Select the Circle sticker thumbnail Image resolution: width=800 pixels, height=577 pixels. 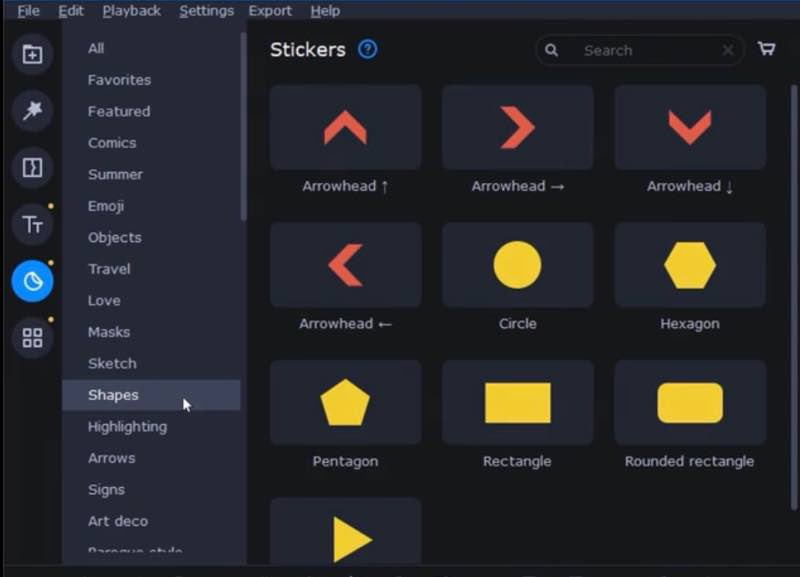point(517,265)
